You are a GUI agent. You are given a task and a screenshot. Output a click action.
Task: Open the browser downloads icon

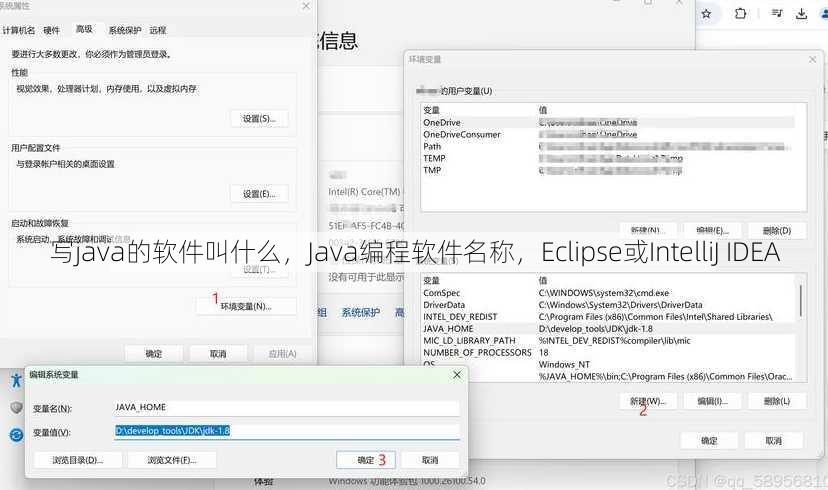click(x=802, y=14)
